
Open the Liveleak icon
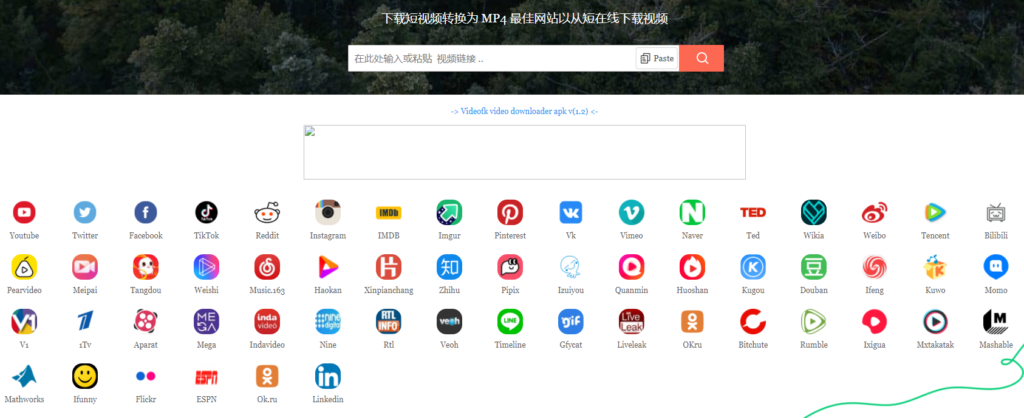point(632,321)
